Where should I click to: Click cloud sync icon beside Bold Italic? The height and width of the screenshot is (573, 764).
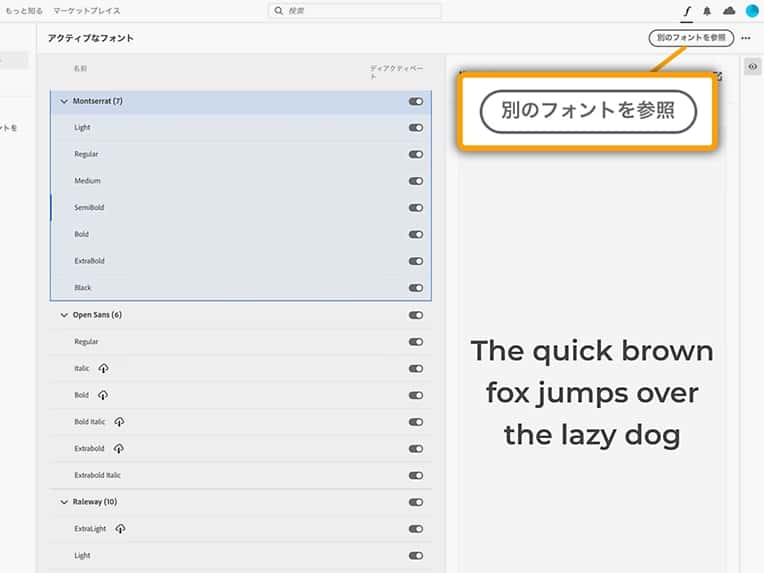tap(119, 422)
